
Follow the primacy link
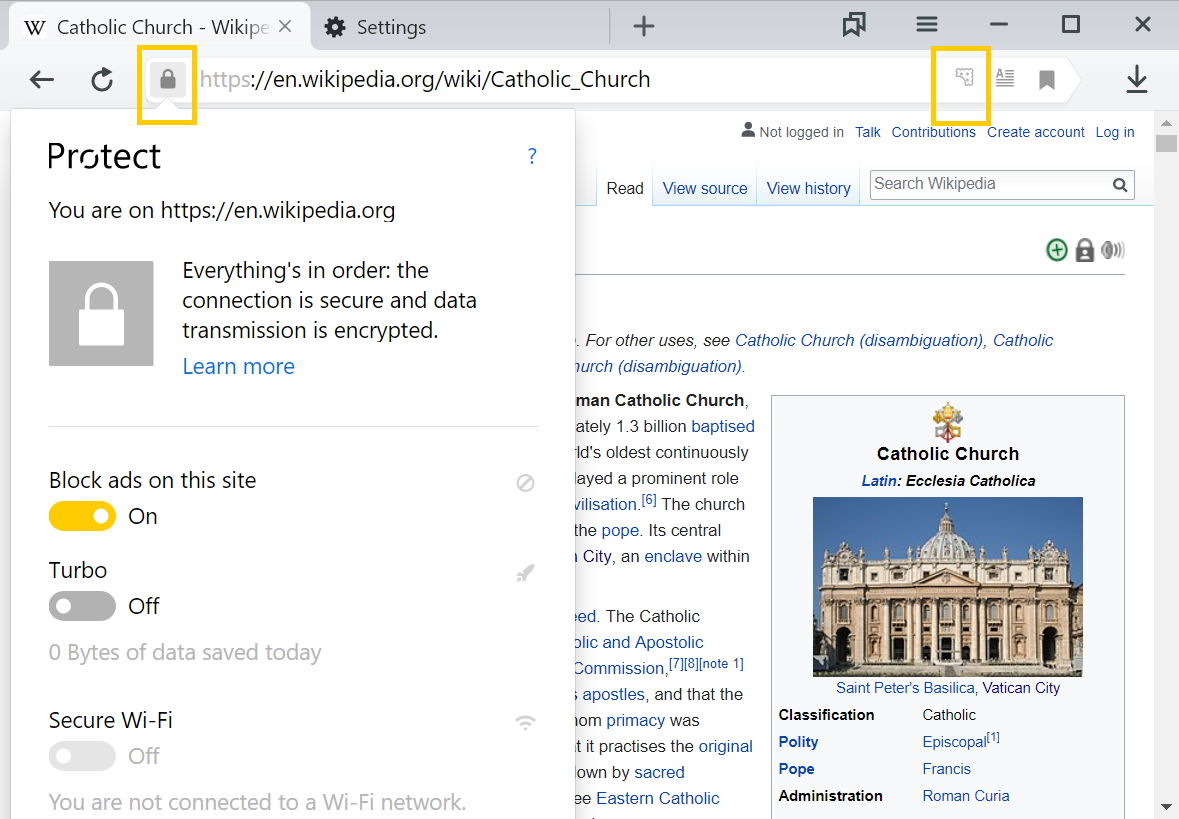(x=635, y=720)
